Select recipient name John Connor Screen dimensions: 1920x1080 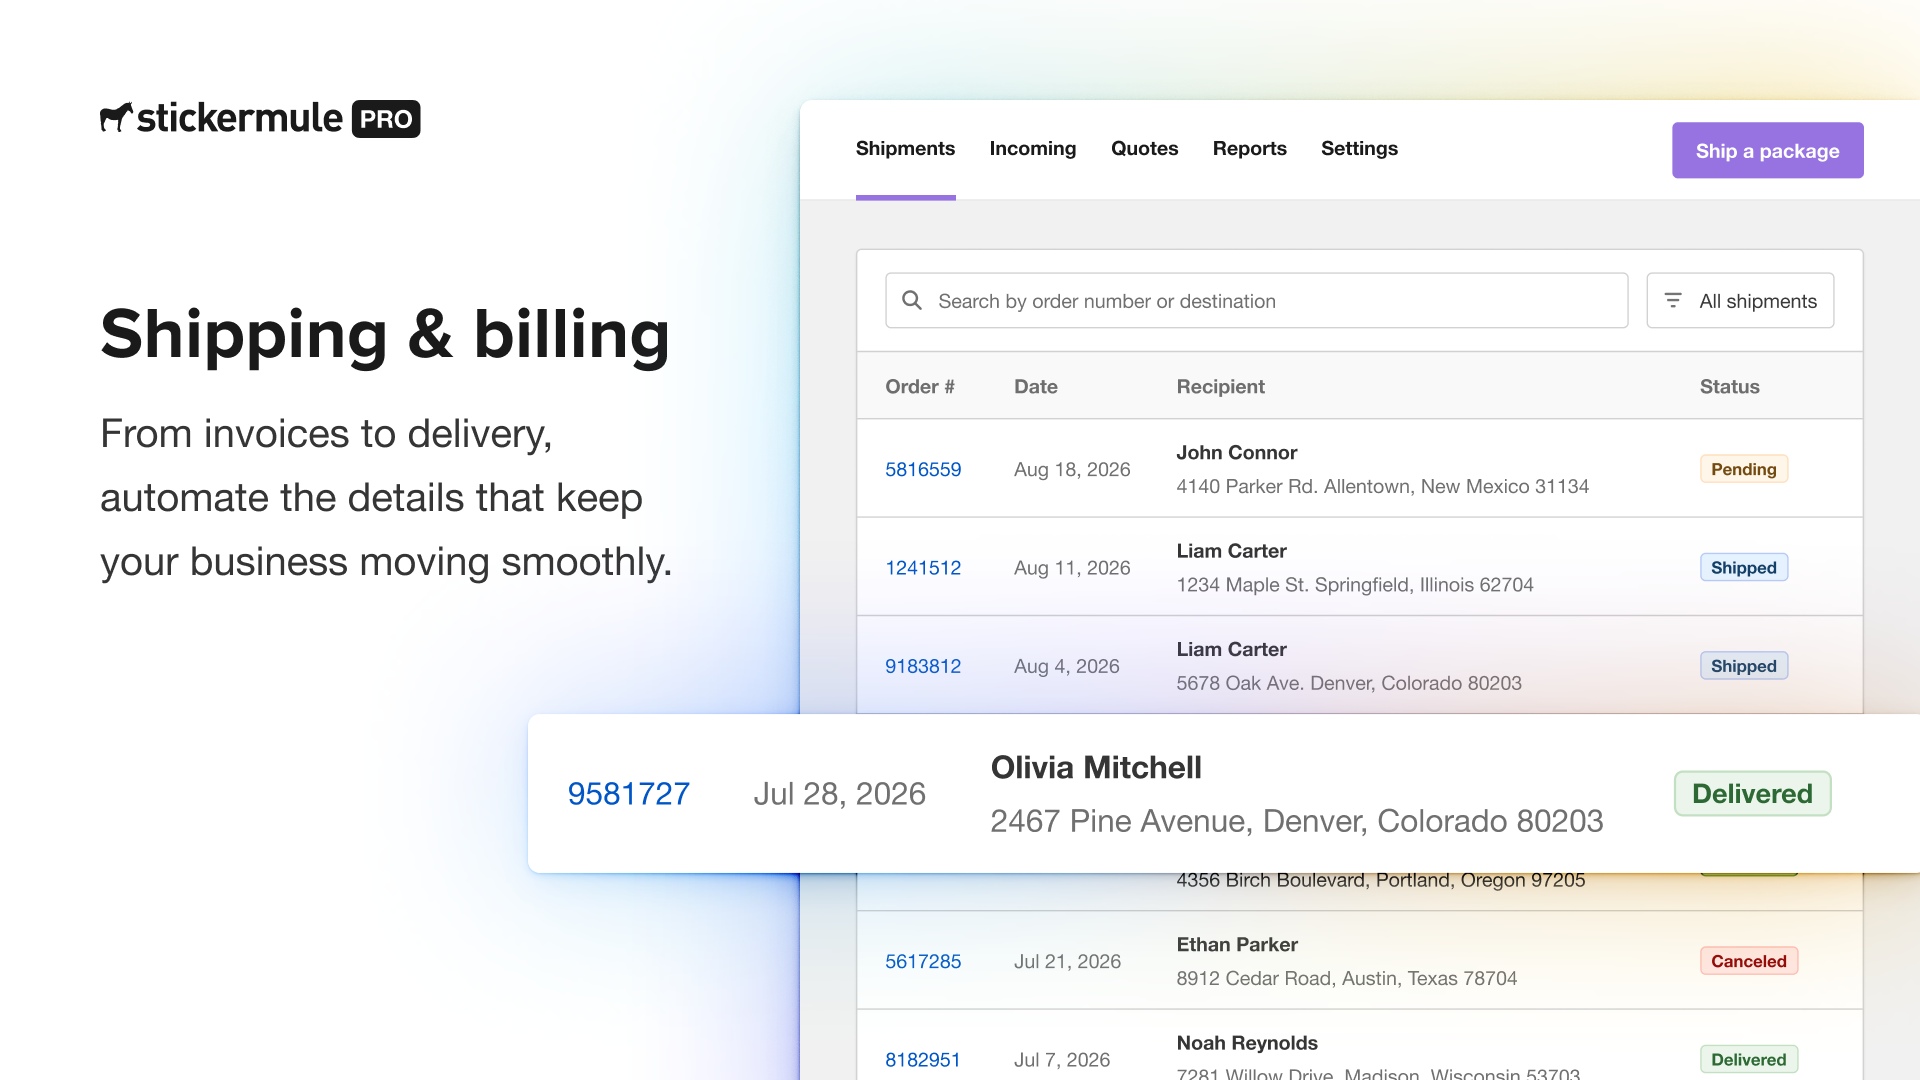1237,452
